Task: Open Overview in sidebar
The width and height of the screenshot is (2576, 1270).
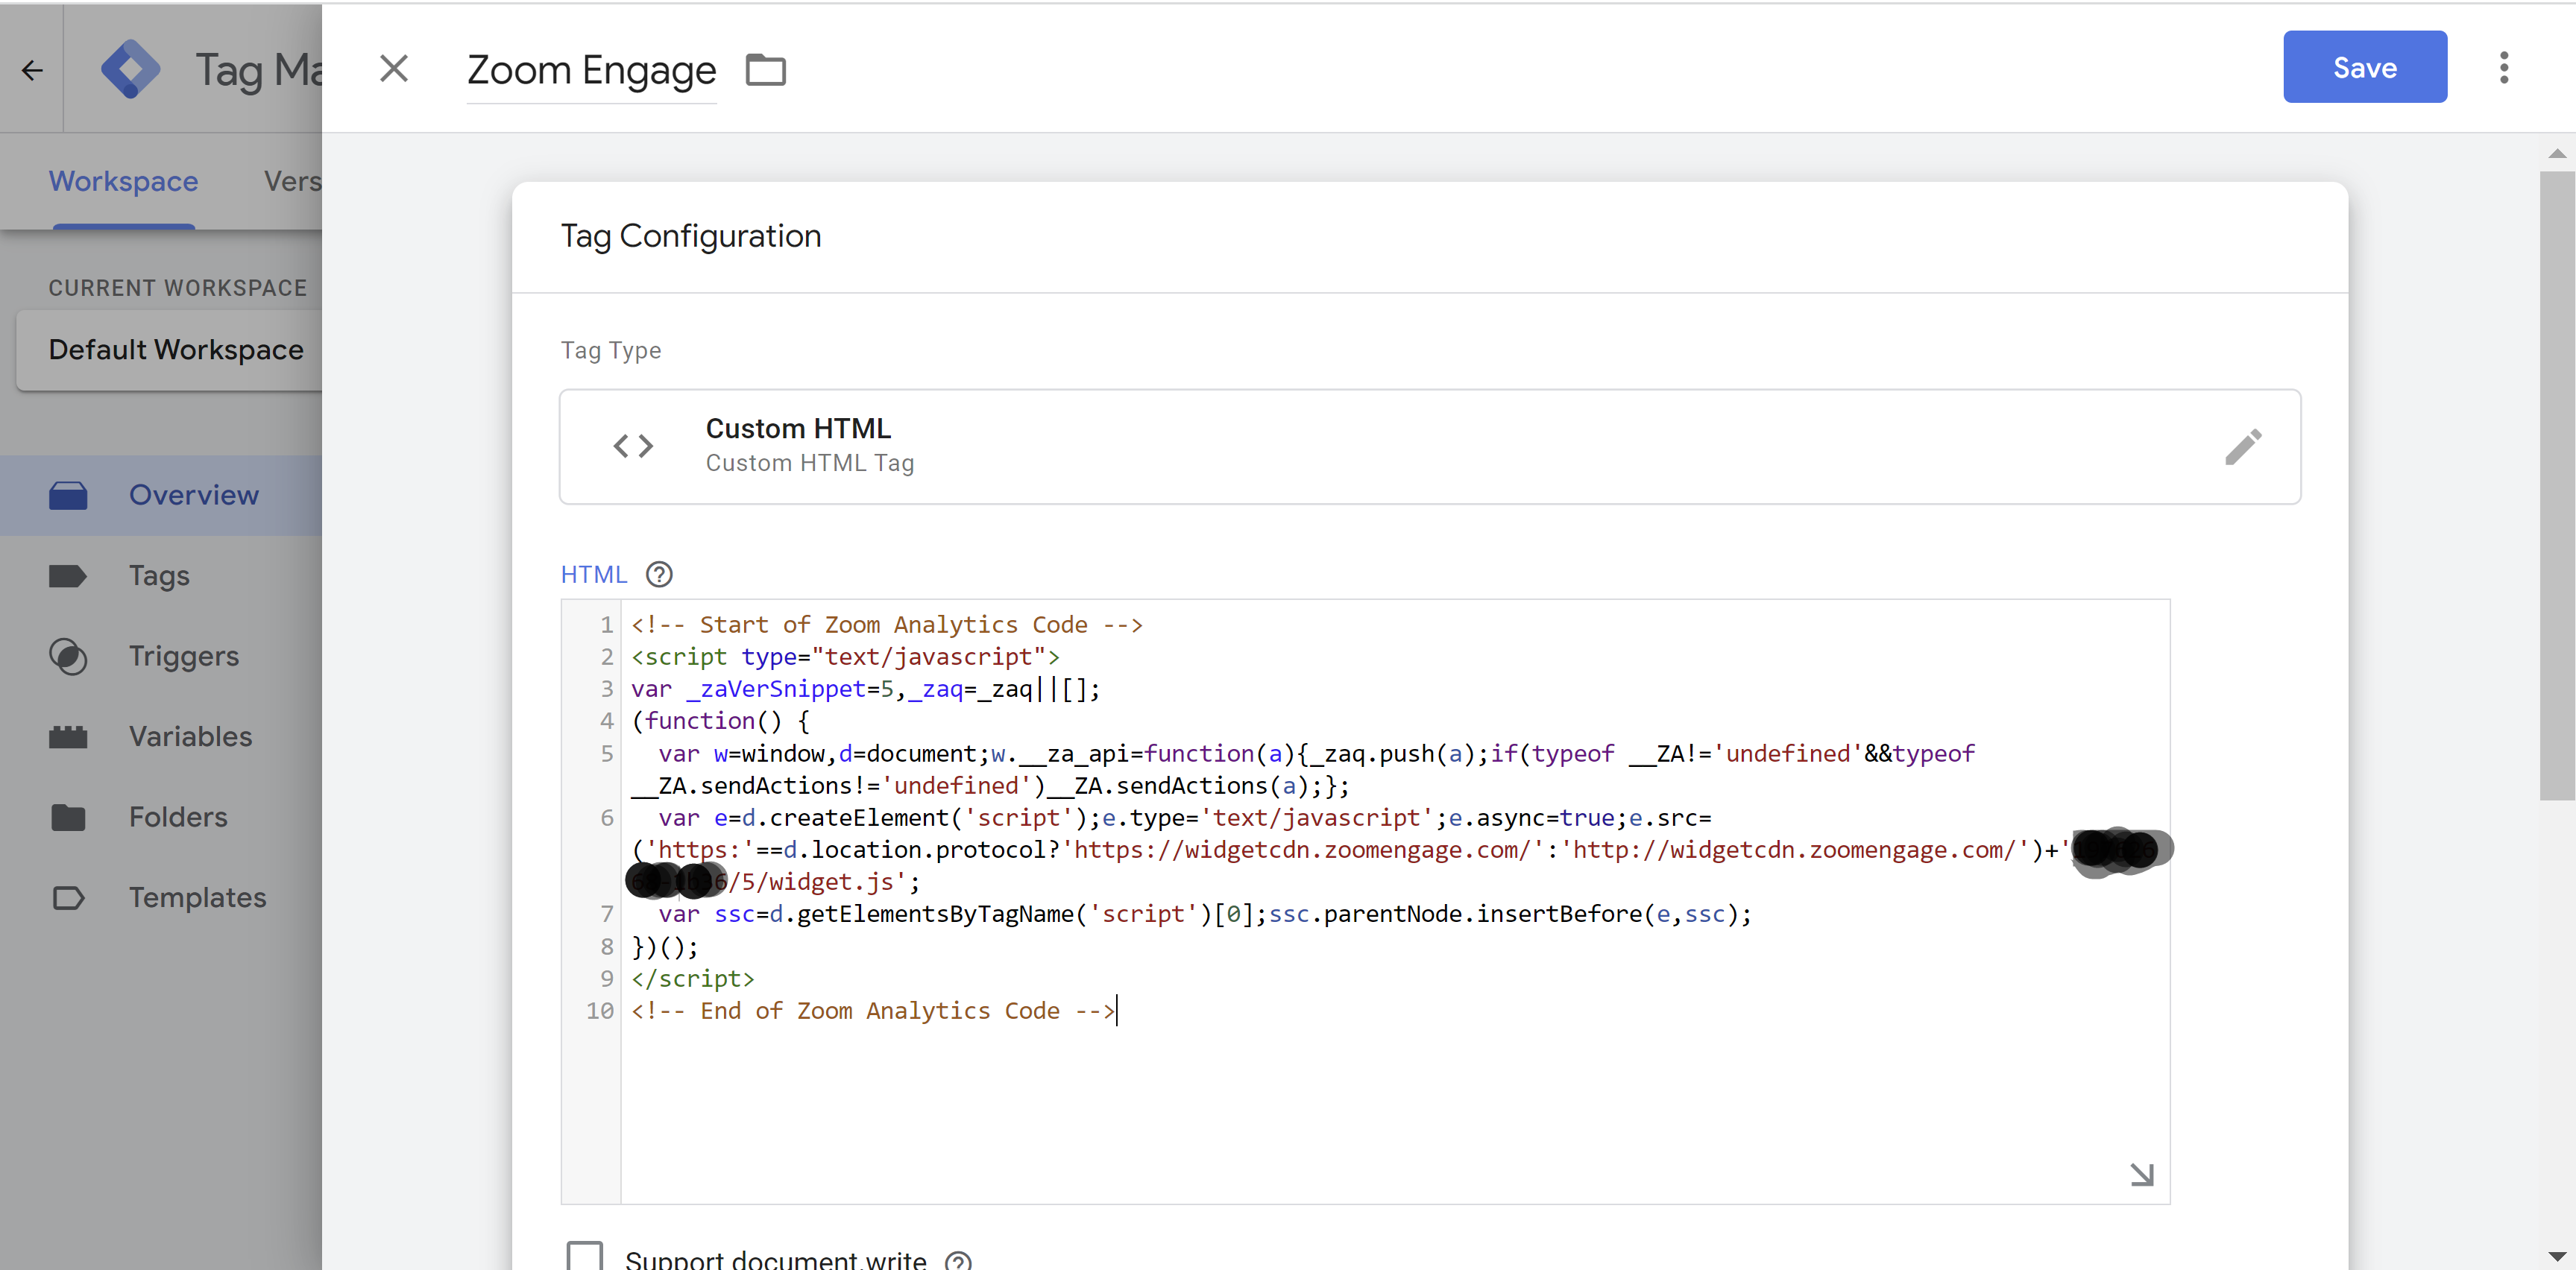Action: pyautogui.click(x=161, y=495)
